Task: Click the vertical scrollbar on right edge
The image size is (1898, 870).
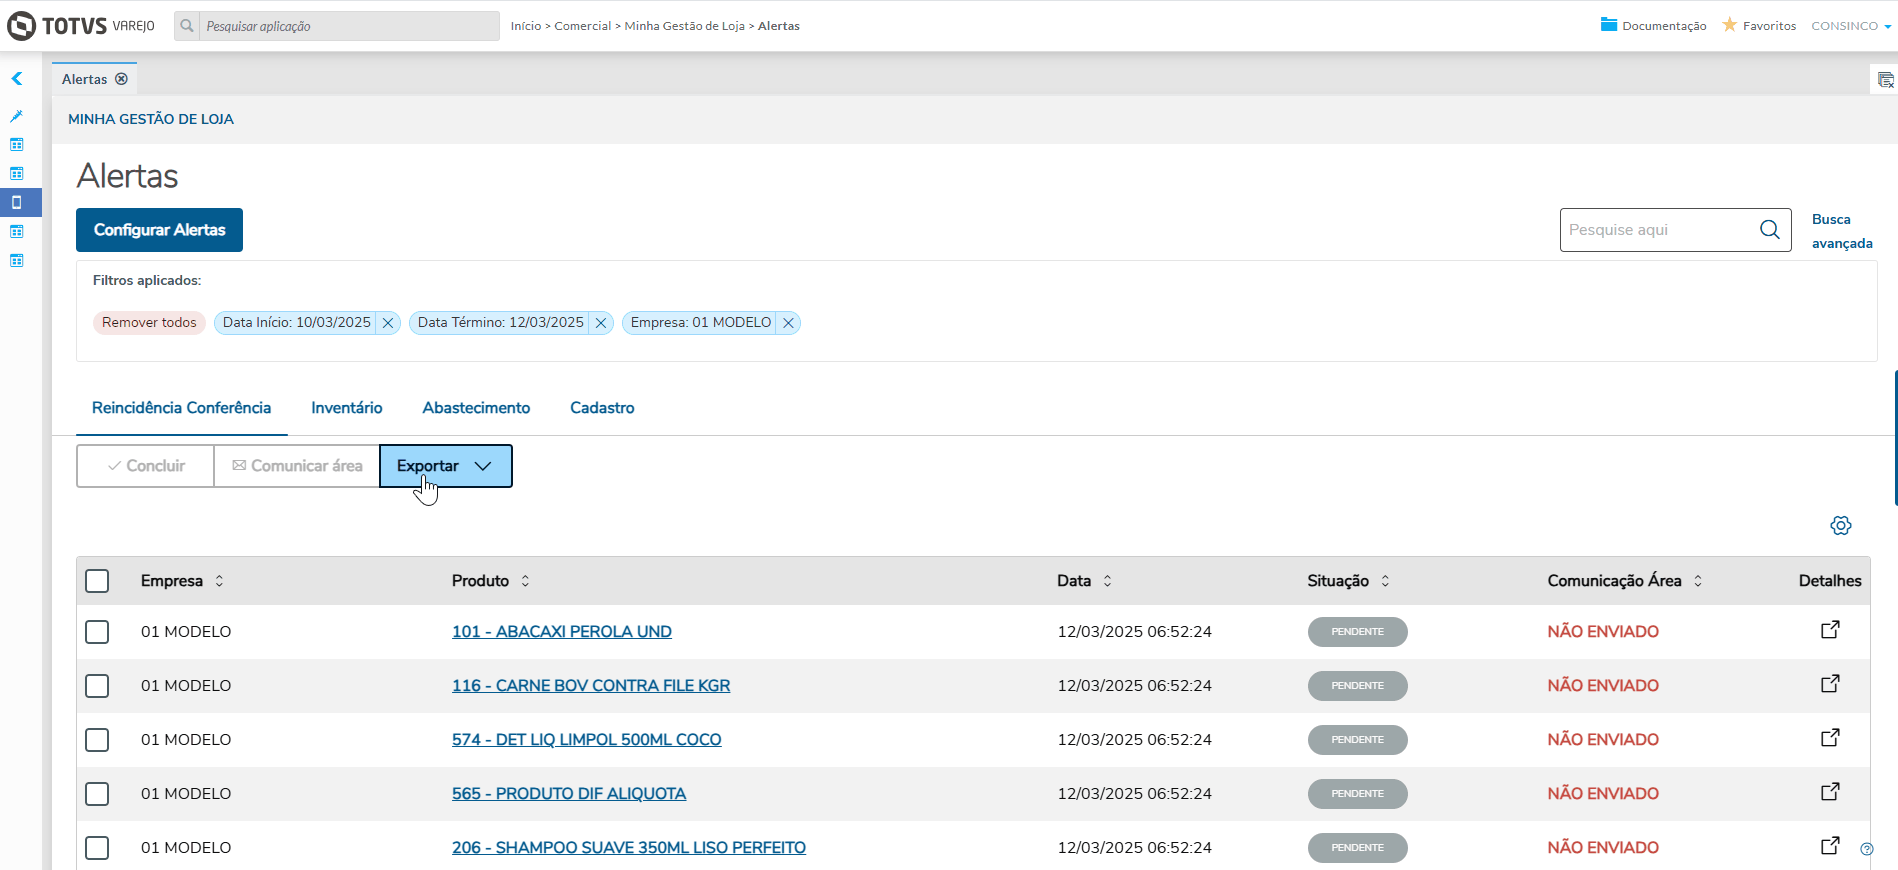Action: coord(1895,438)
